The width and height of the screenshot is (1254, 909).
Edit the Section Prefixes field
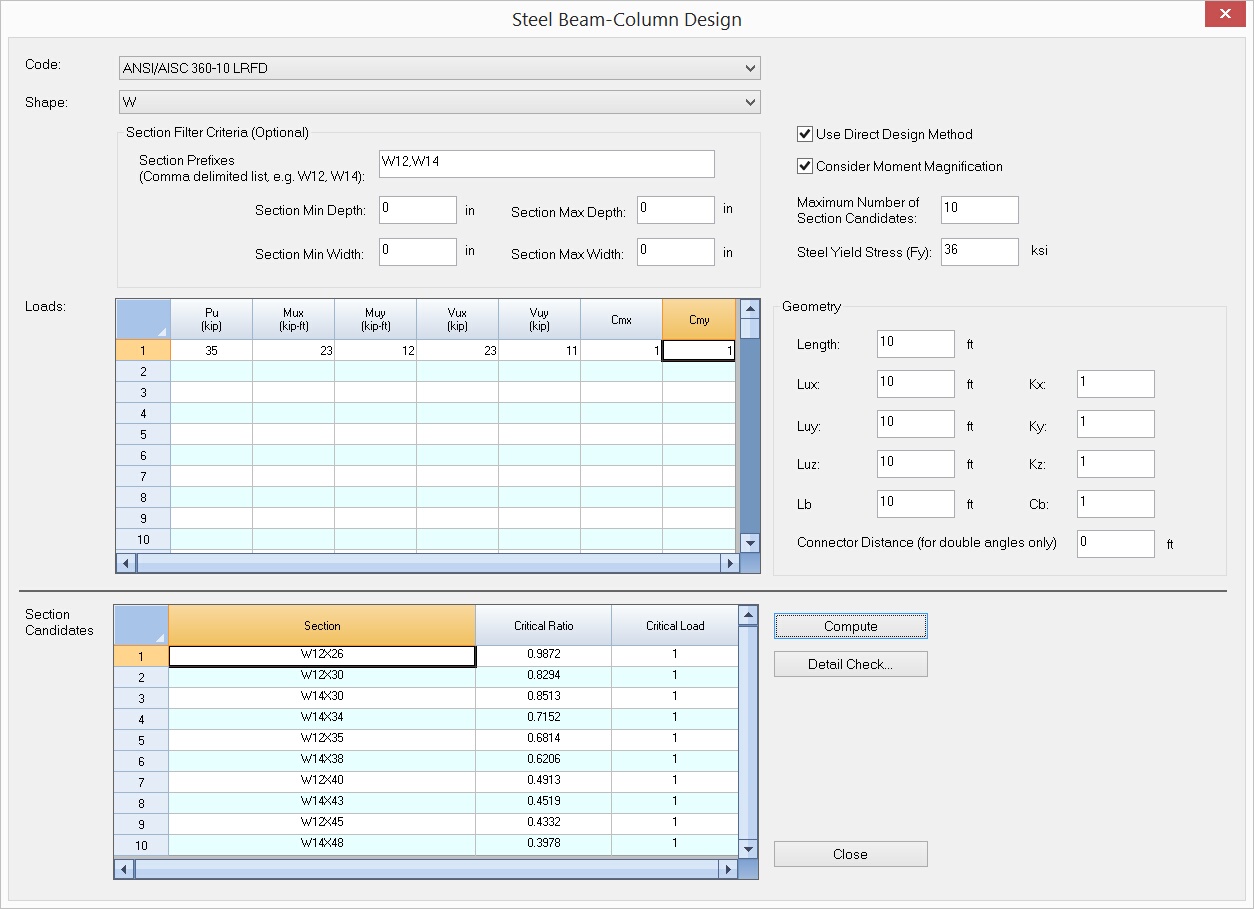pyautogui.click(x=547, y=164)
